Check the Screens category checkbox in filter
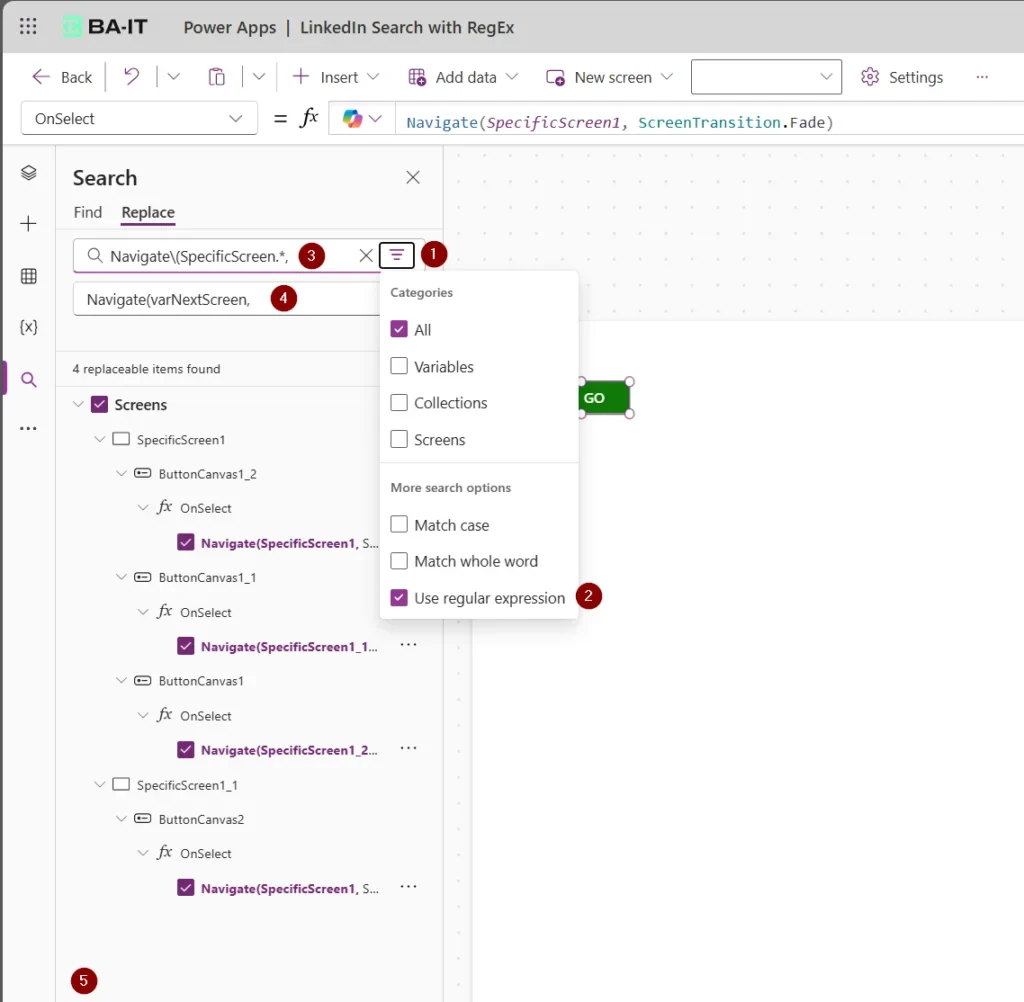The image size is (1024, 1002). pos(399,439)
